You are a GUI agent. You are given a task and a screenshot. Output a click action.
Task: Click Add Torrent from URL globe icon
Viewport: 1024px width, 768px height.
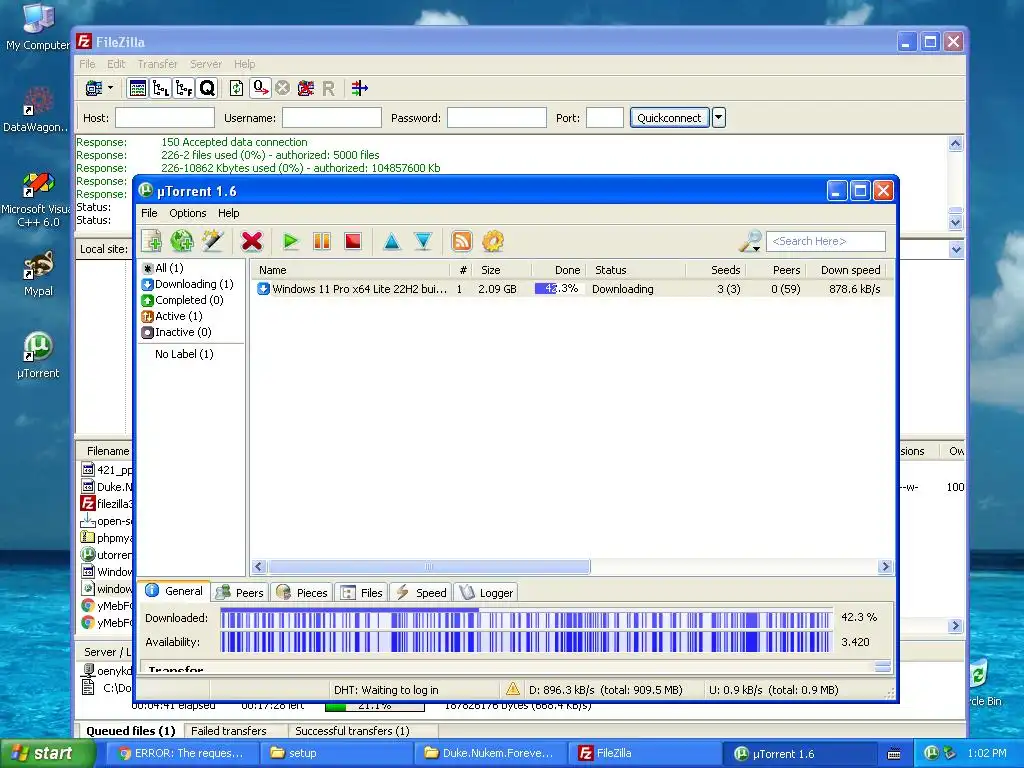click(x=182, y=241)
